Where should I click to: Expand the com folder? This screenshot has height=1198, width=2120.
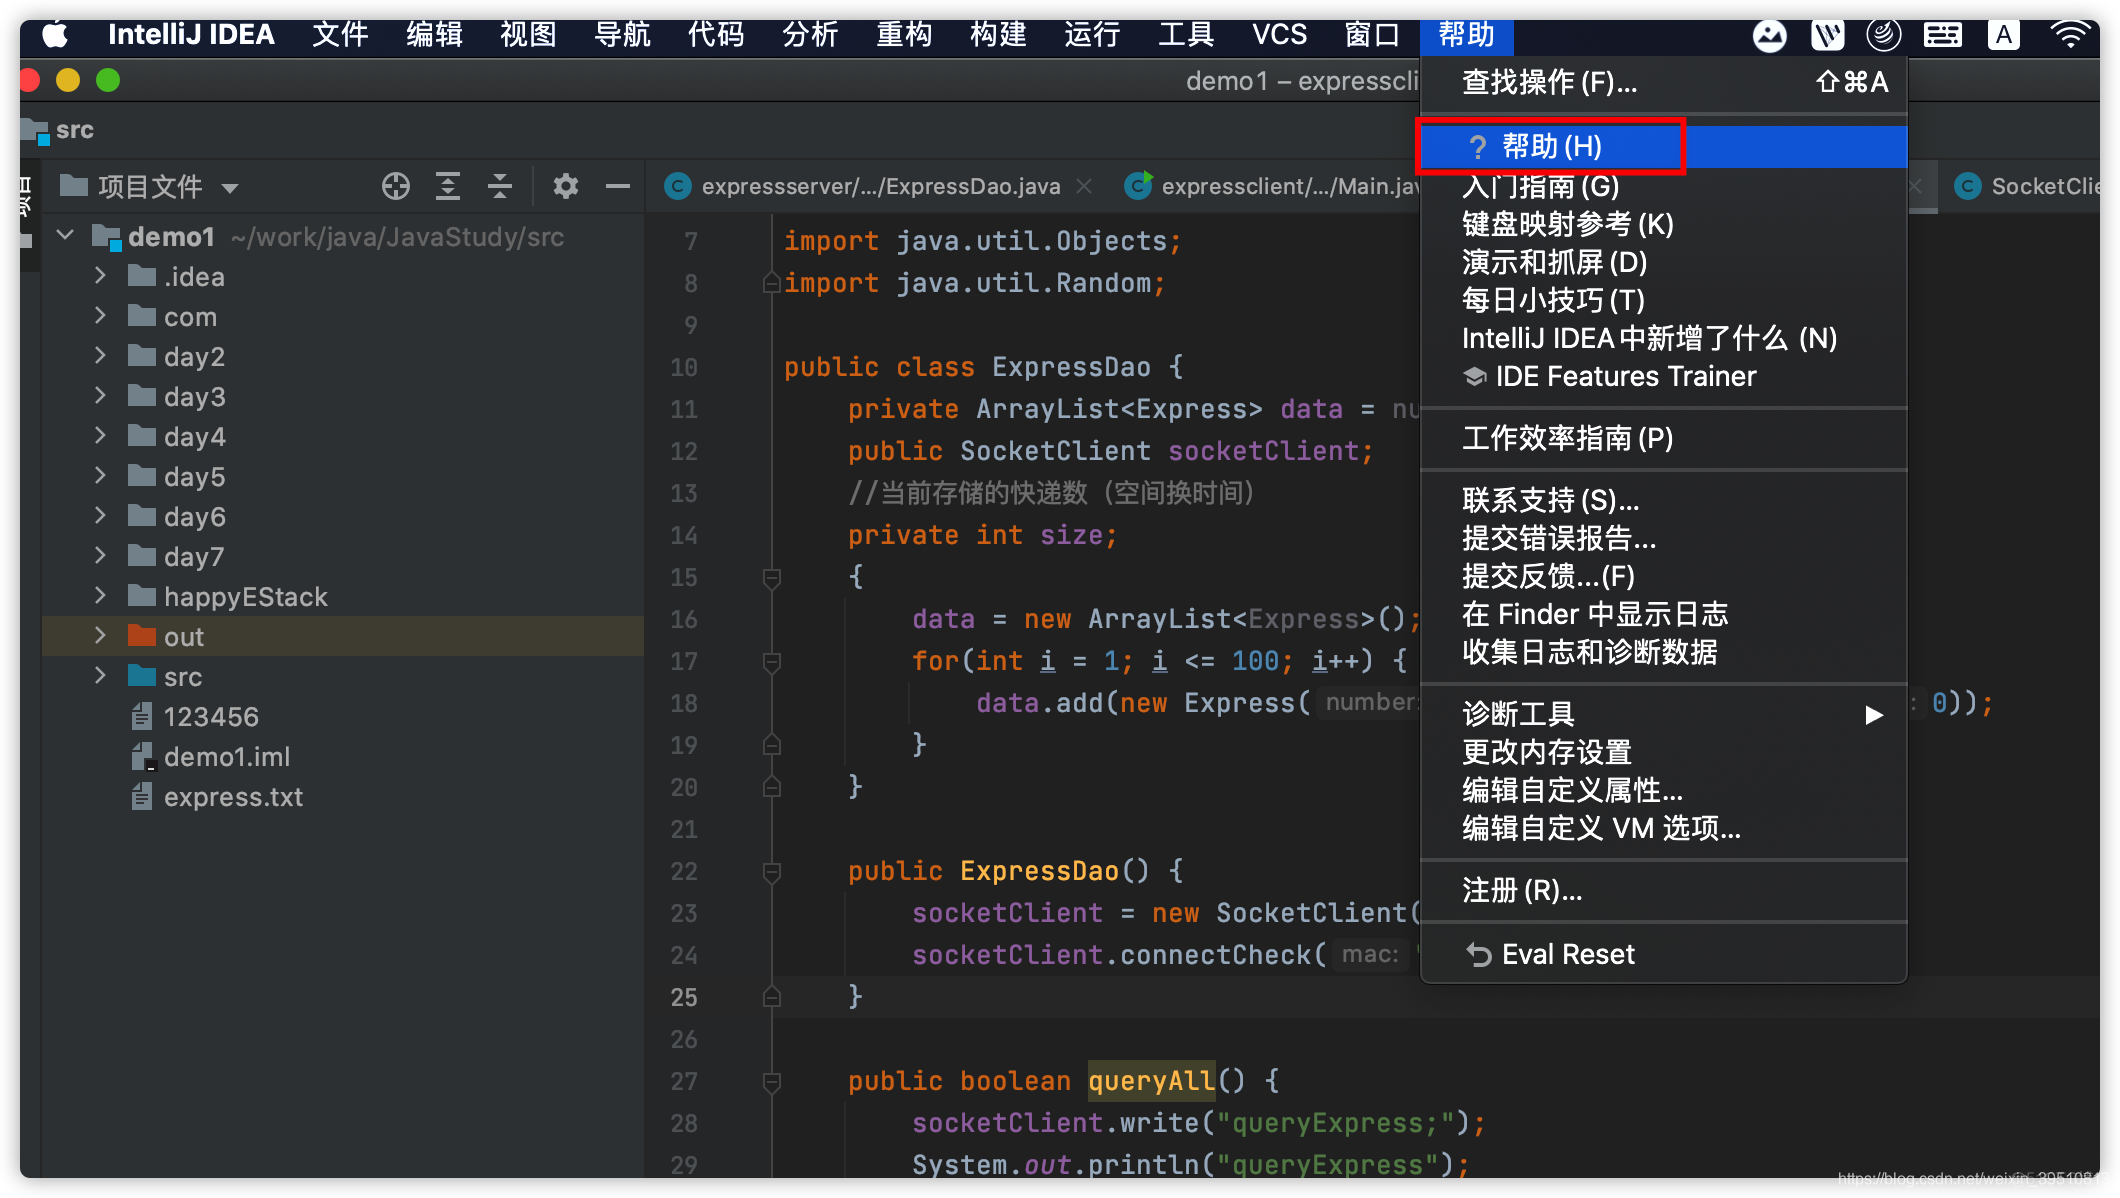point(100,316)
